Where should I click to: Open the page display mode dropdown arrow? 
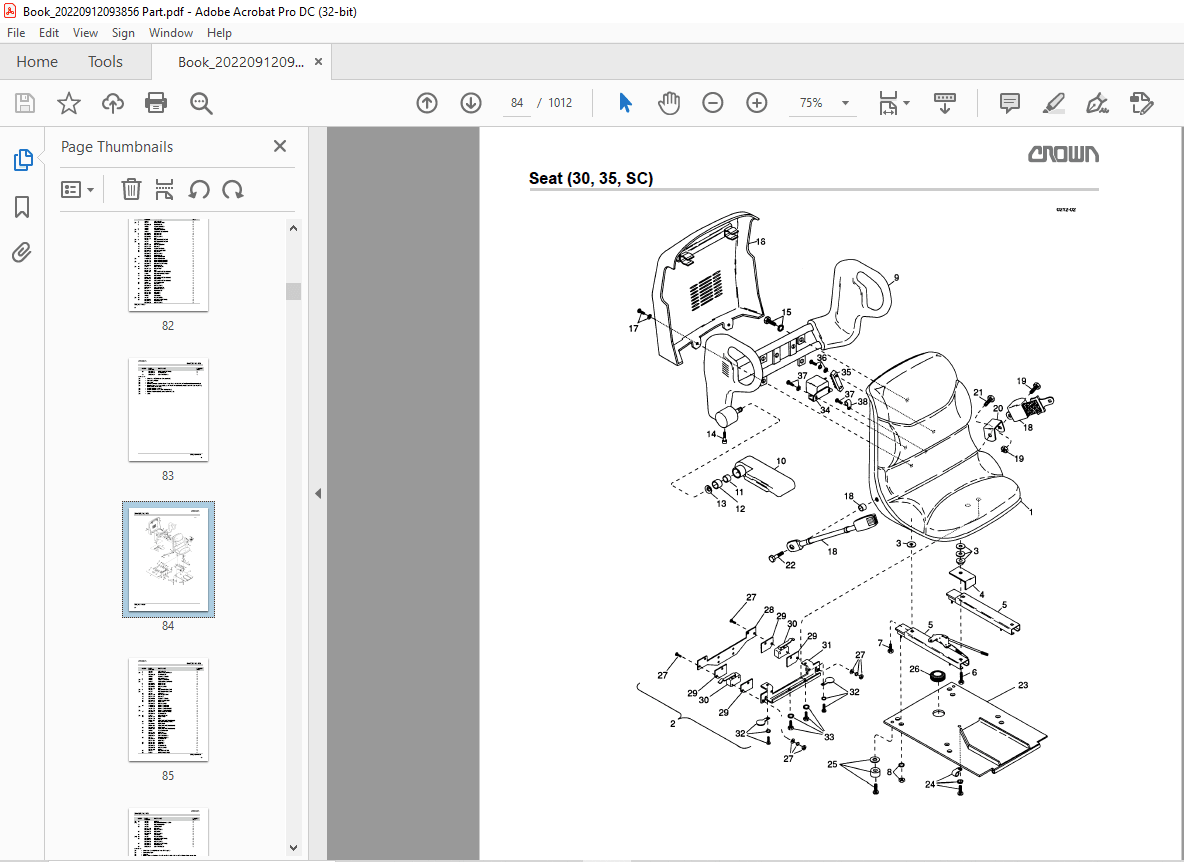pyautogui.click(x=906, y=103)
